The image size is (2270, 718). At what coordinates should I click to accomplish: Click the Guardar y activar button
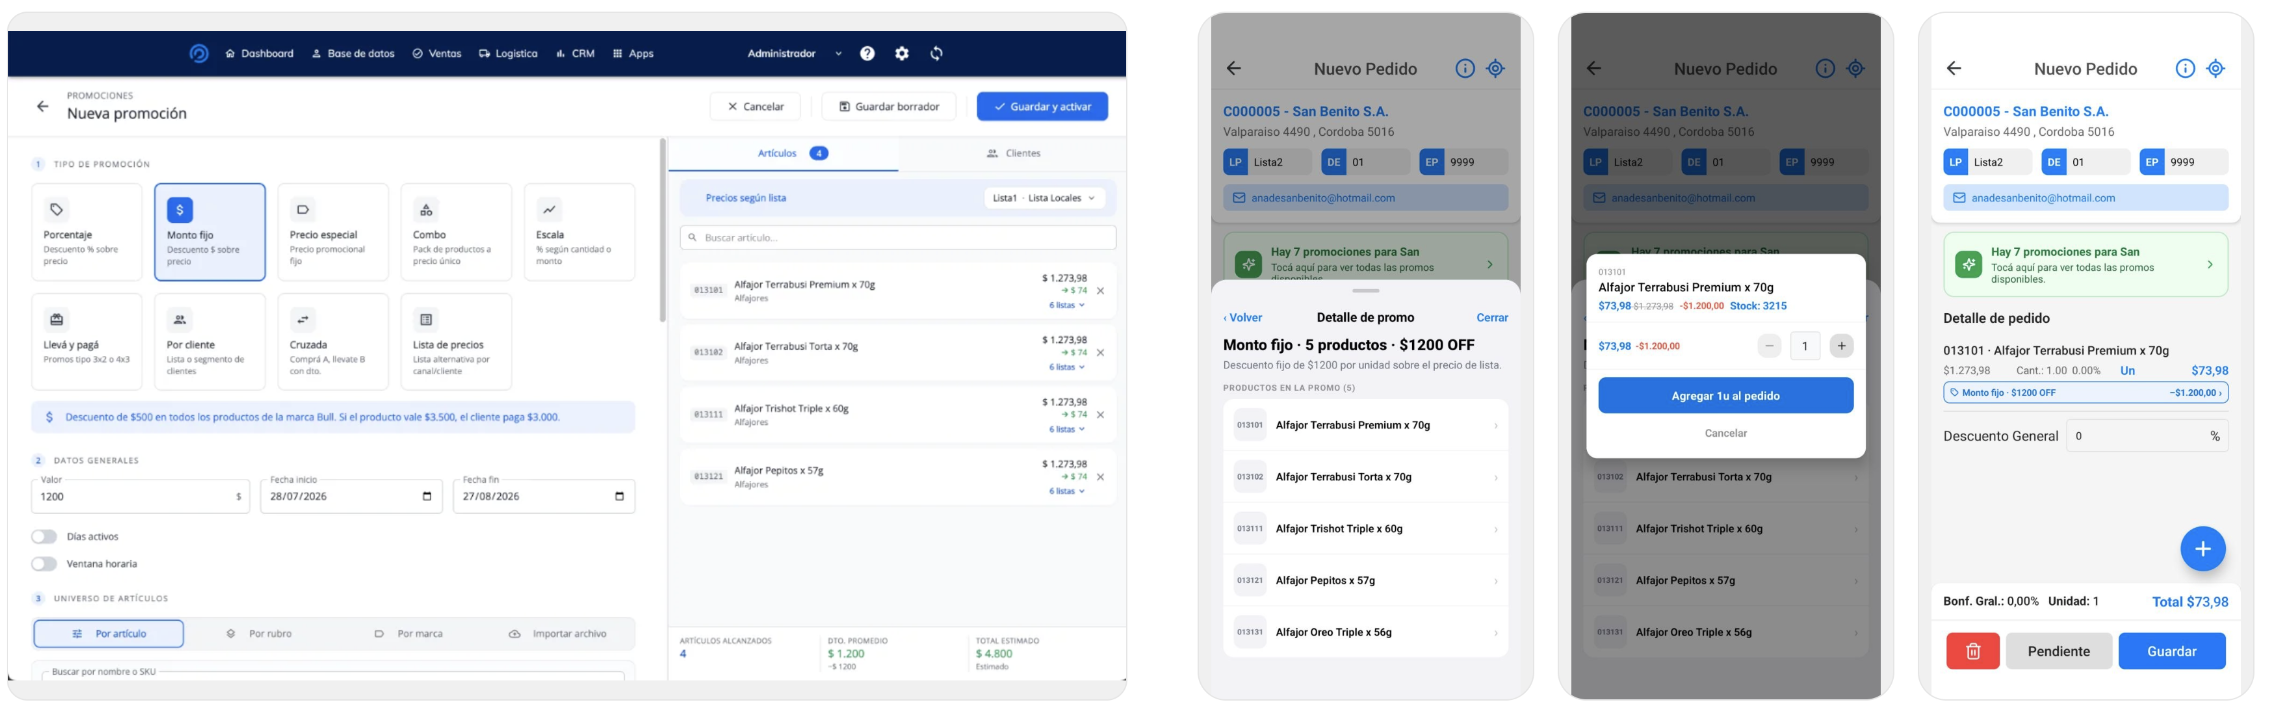point(1042,106)
